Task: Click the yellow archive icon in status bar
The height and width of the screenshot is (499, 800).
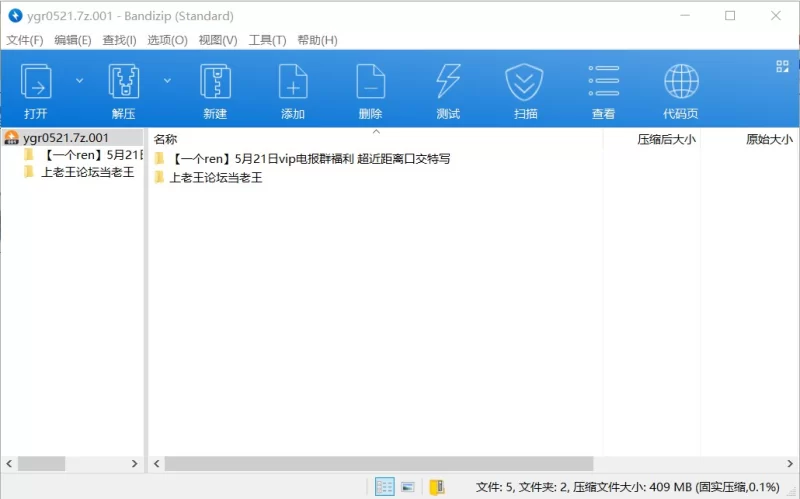Action: (437, 487)
